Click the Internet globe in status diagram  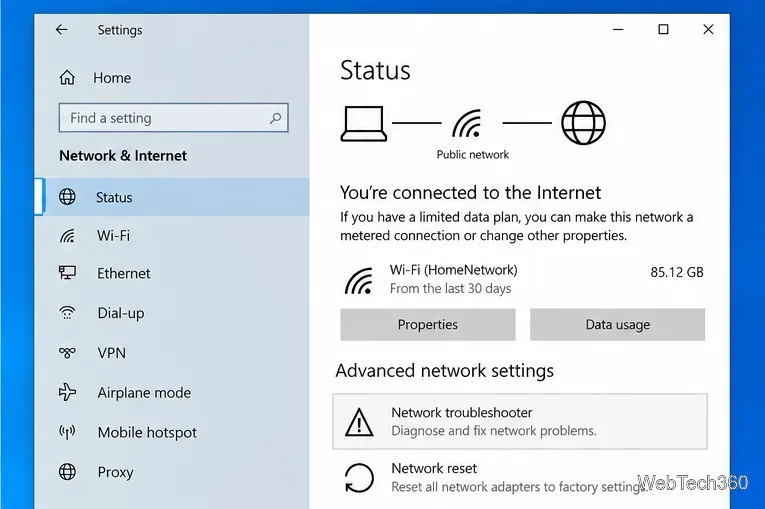click(583, 123)
